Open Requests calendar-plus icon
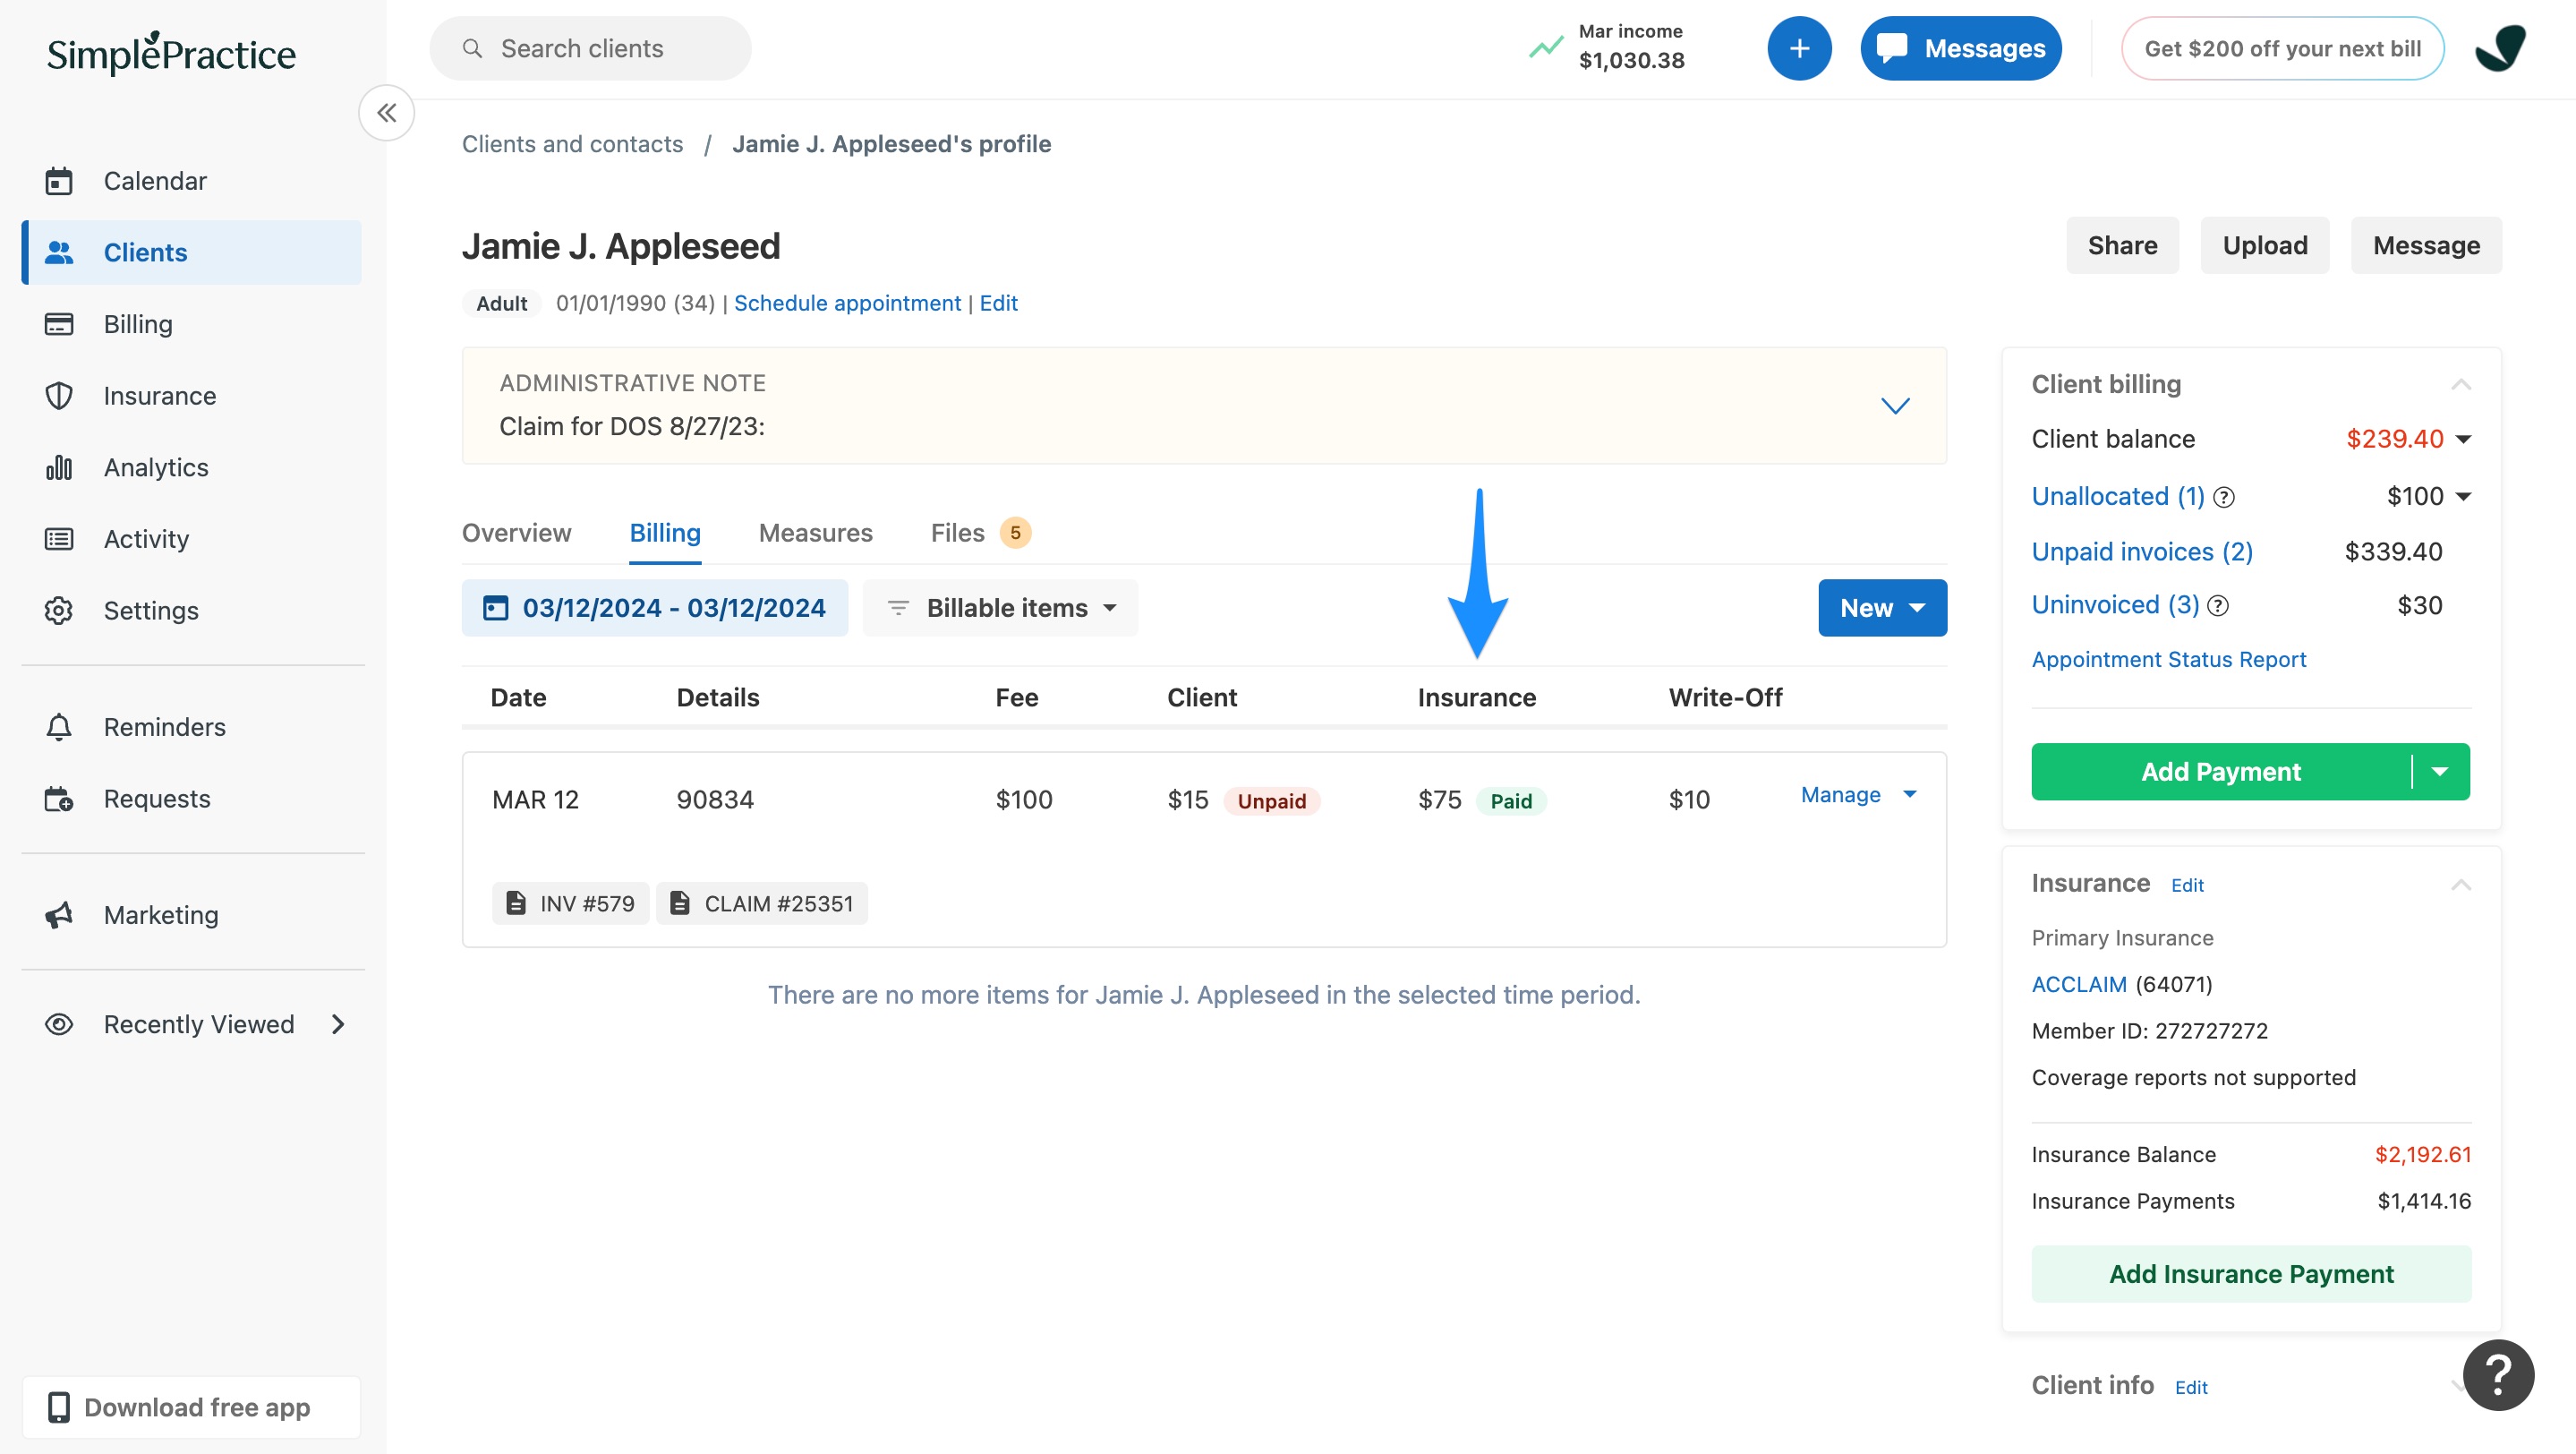The height and width of the screenshot is (1454, 2576). coord(59,799)
